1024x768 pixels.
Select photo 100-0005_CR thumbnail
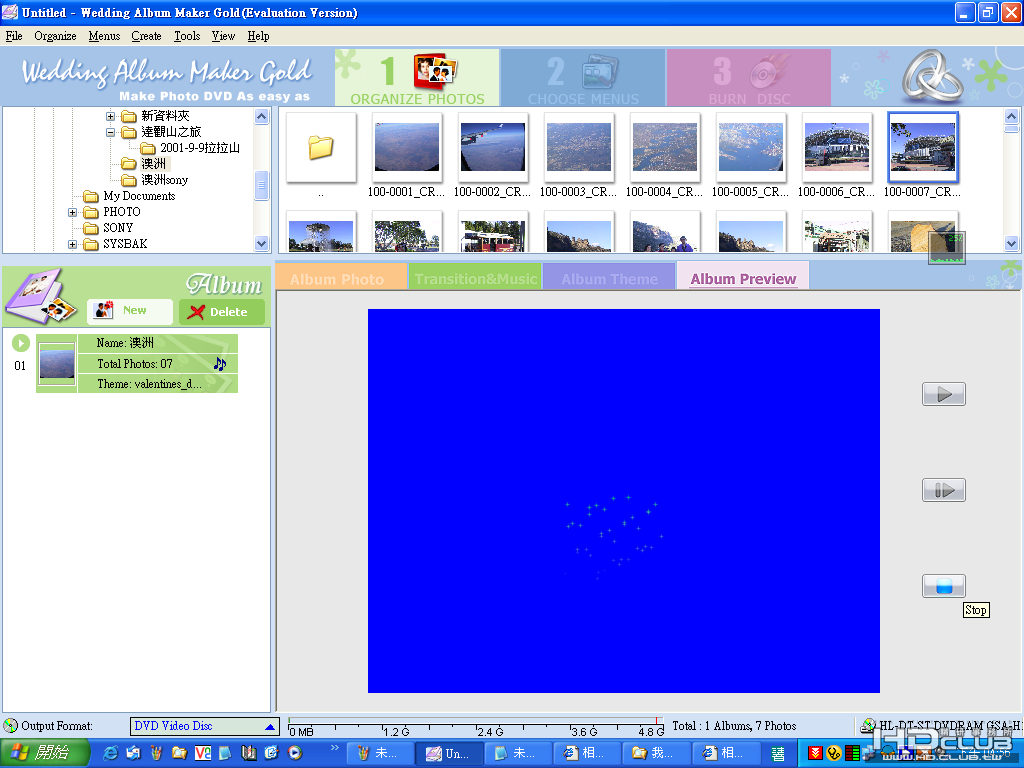tap(750, 148)
